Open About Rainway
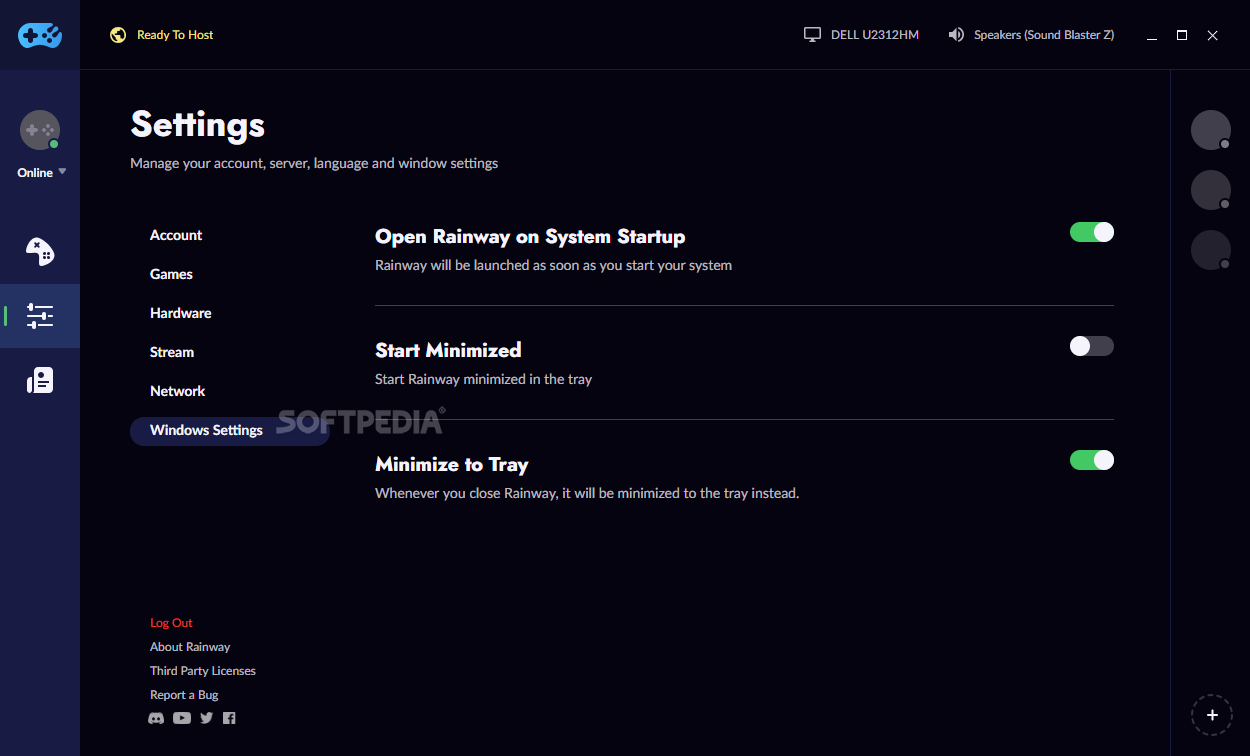The height and width of the screenshot is (756, 1250). tap(190, 647)
